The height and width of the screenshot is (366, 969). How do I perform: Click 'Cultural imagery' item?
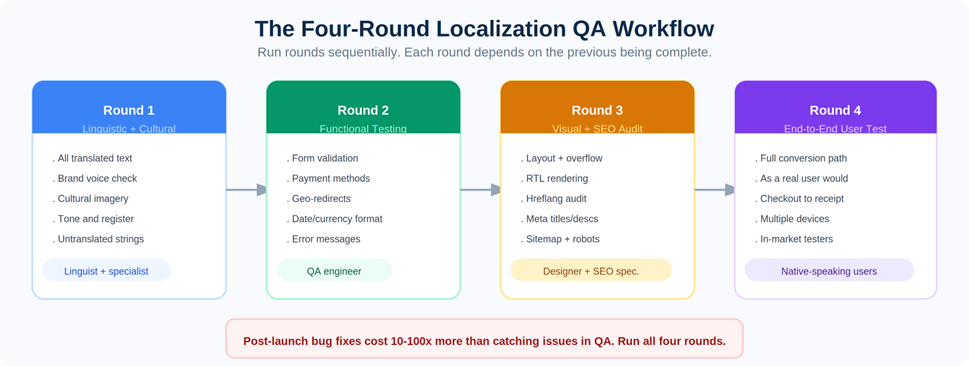tap(90, 198)
